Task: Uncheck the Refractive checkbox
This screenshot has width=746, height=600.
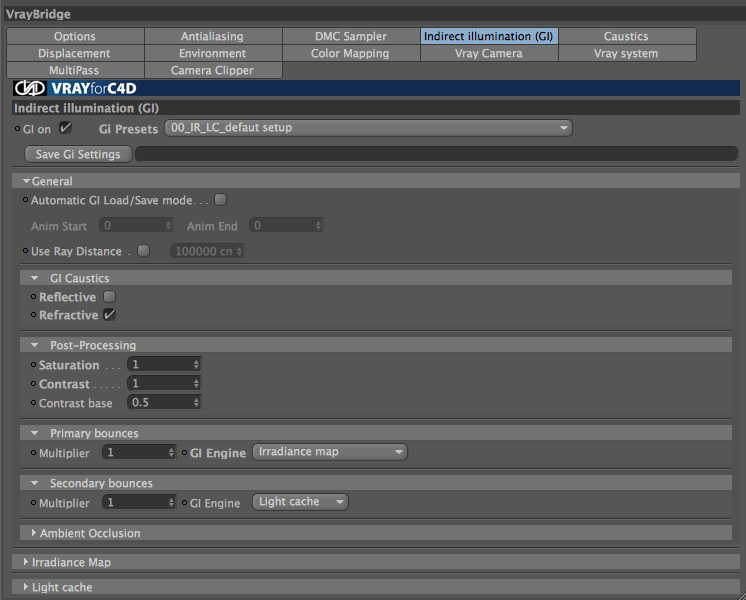Action: 109,315
